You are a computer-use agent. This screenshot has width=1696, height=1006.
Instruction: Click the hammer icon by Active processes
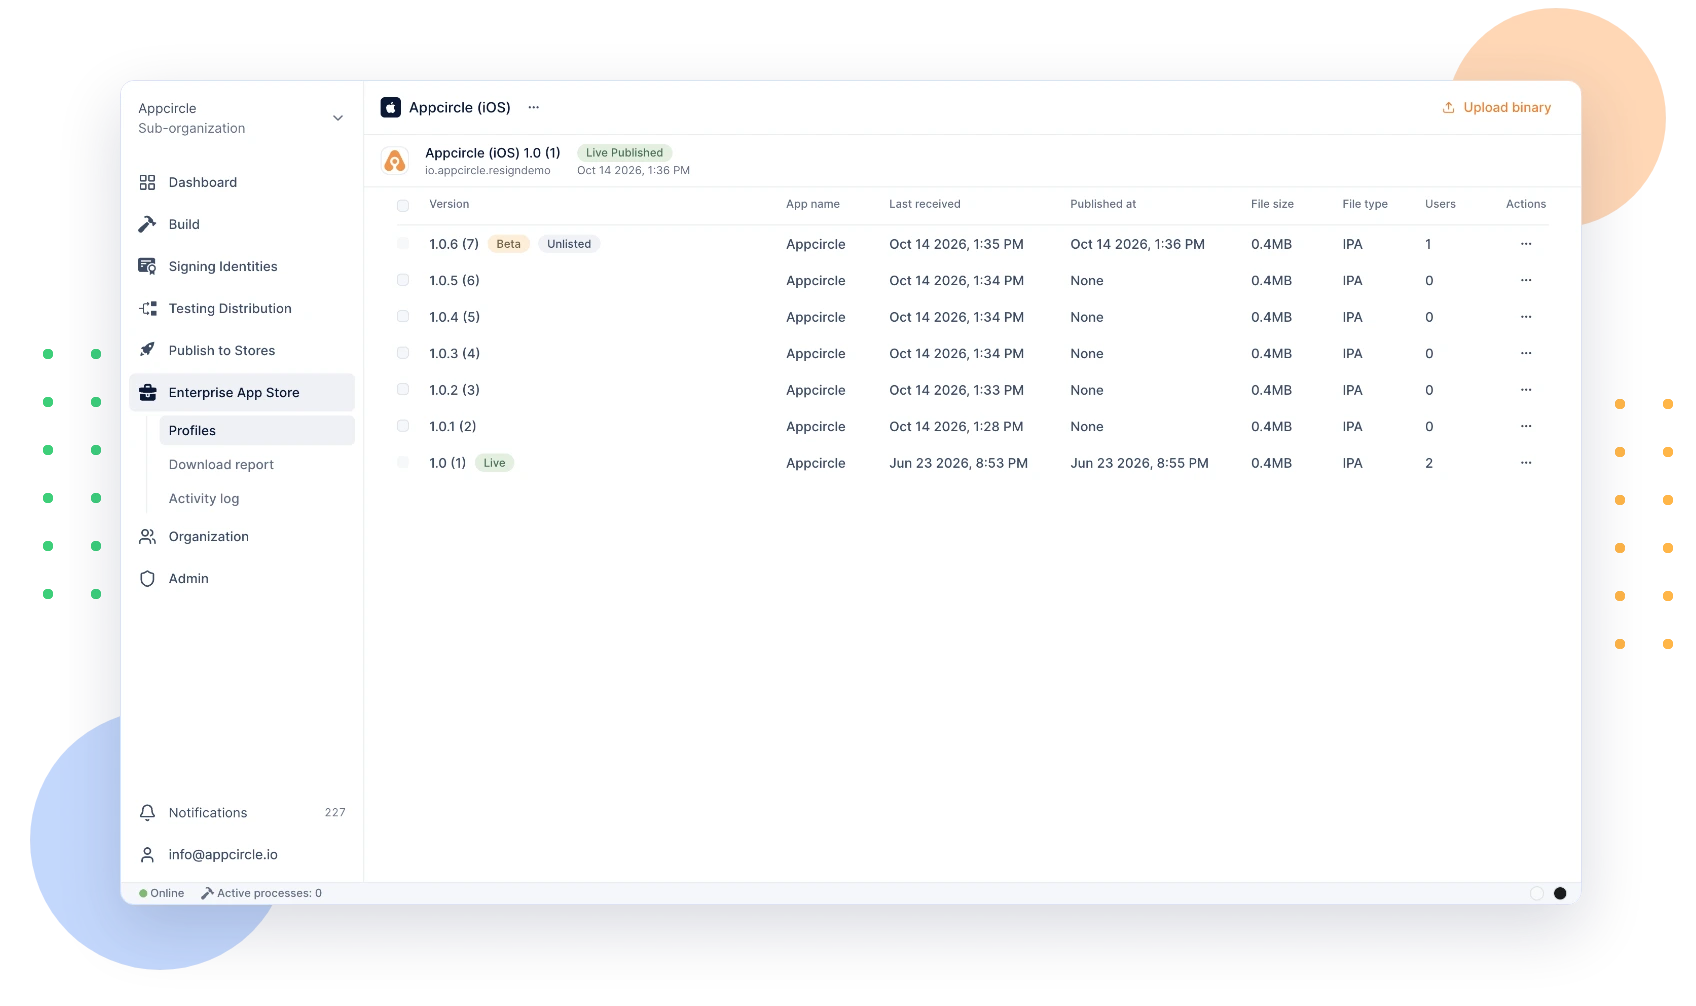207,893
